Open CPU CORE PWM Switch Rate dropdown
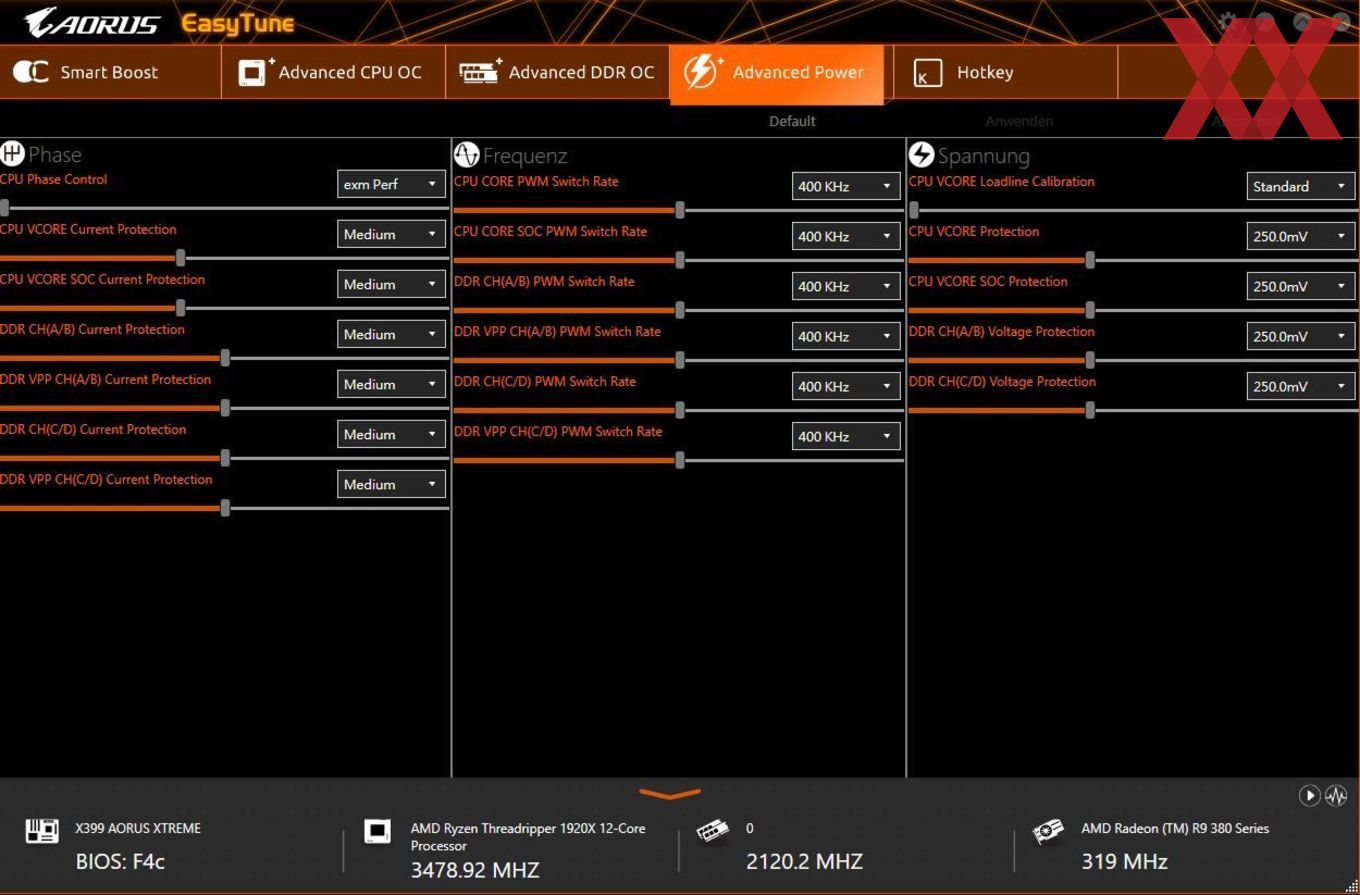This screenshot has width=1360, height=895. pos(846,186)
